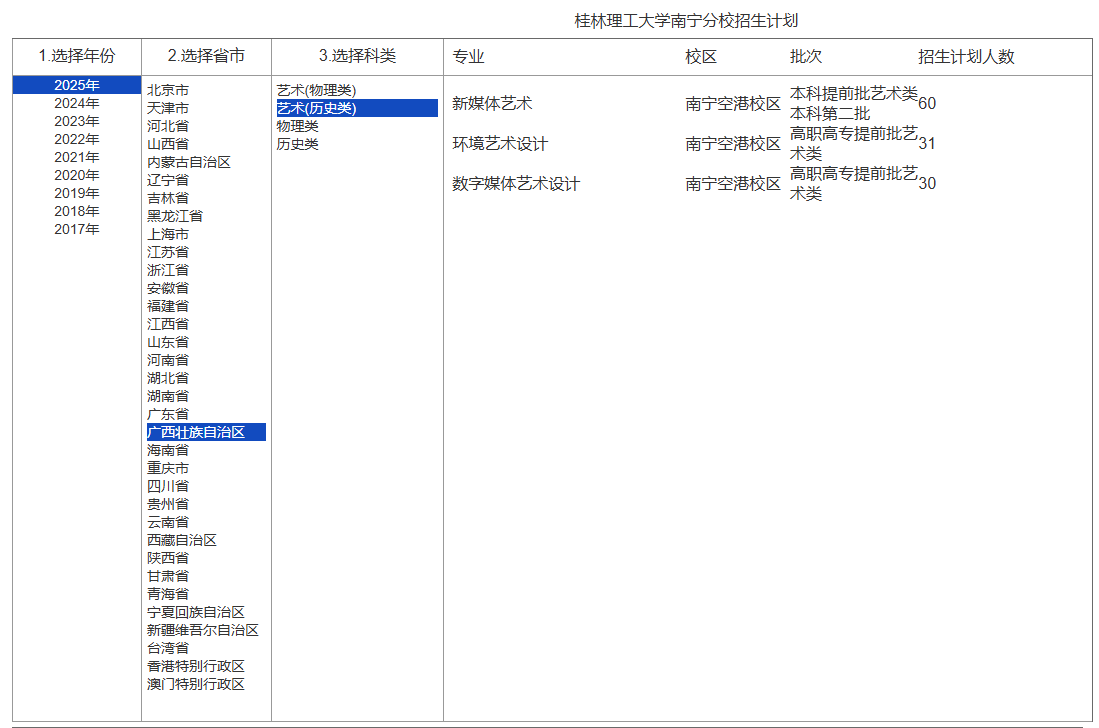The image size is (1099, 728).
Task: Click 上海市 in the province list
Action: 168,234
